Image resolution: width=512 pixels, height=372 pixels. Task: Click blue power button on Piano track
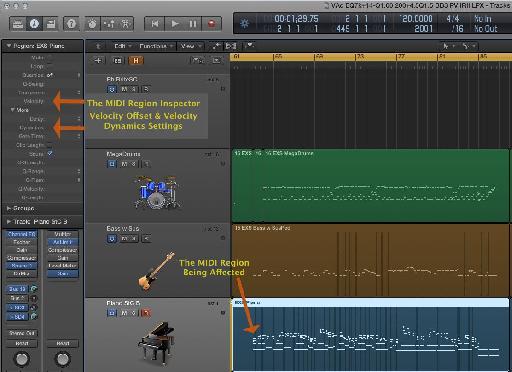112,313
